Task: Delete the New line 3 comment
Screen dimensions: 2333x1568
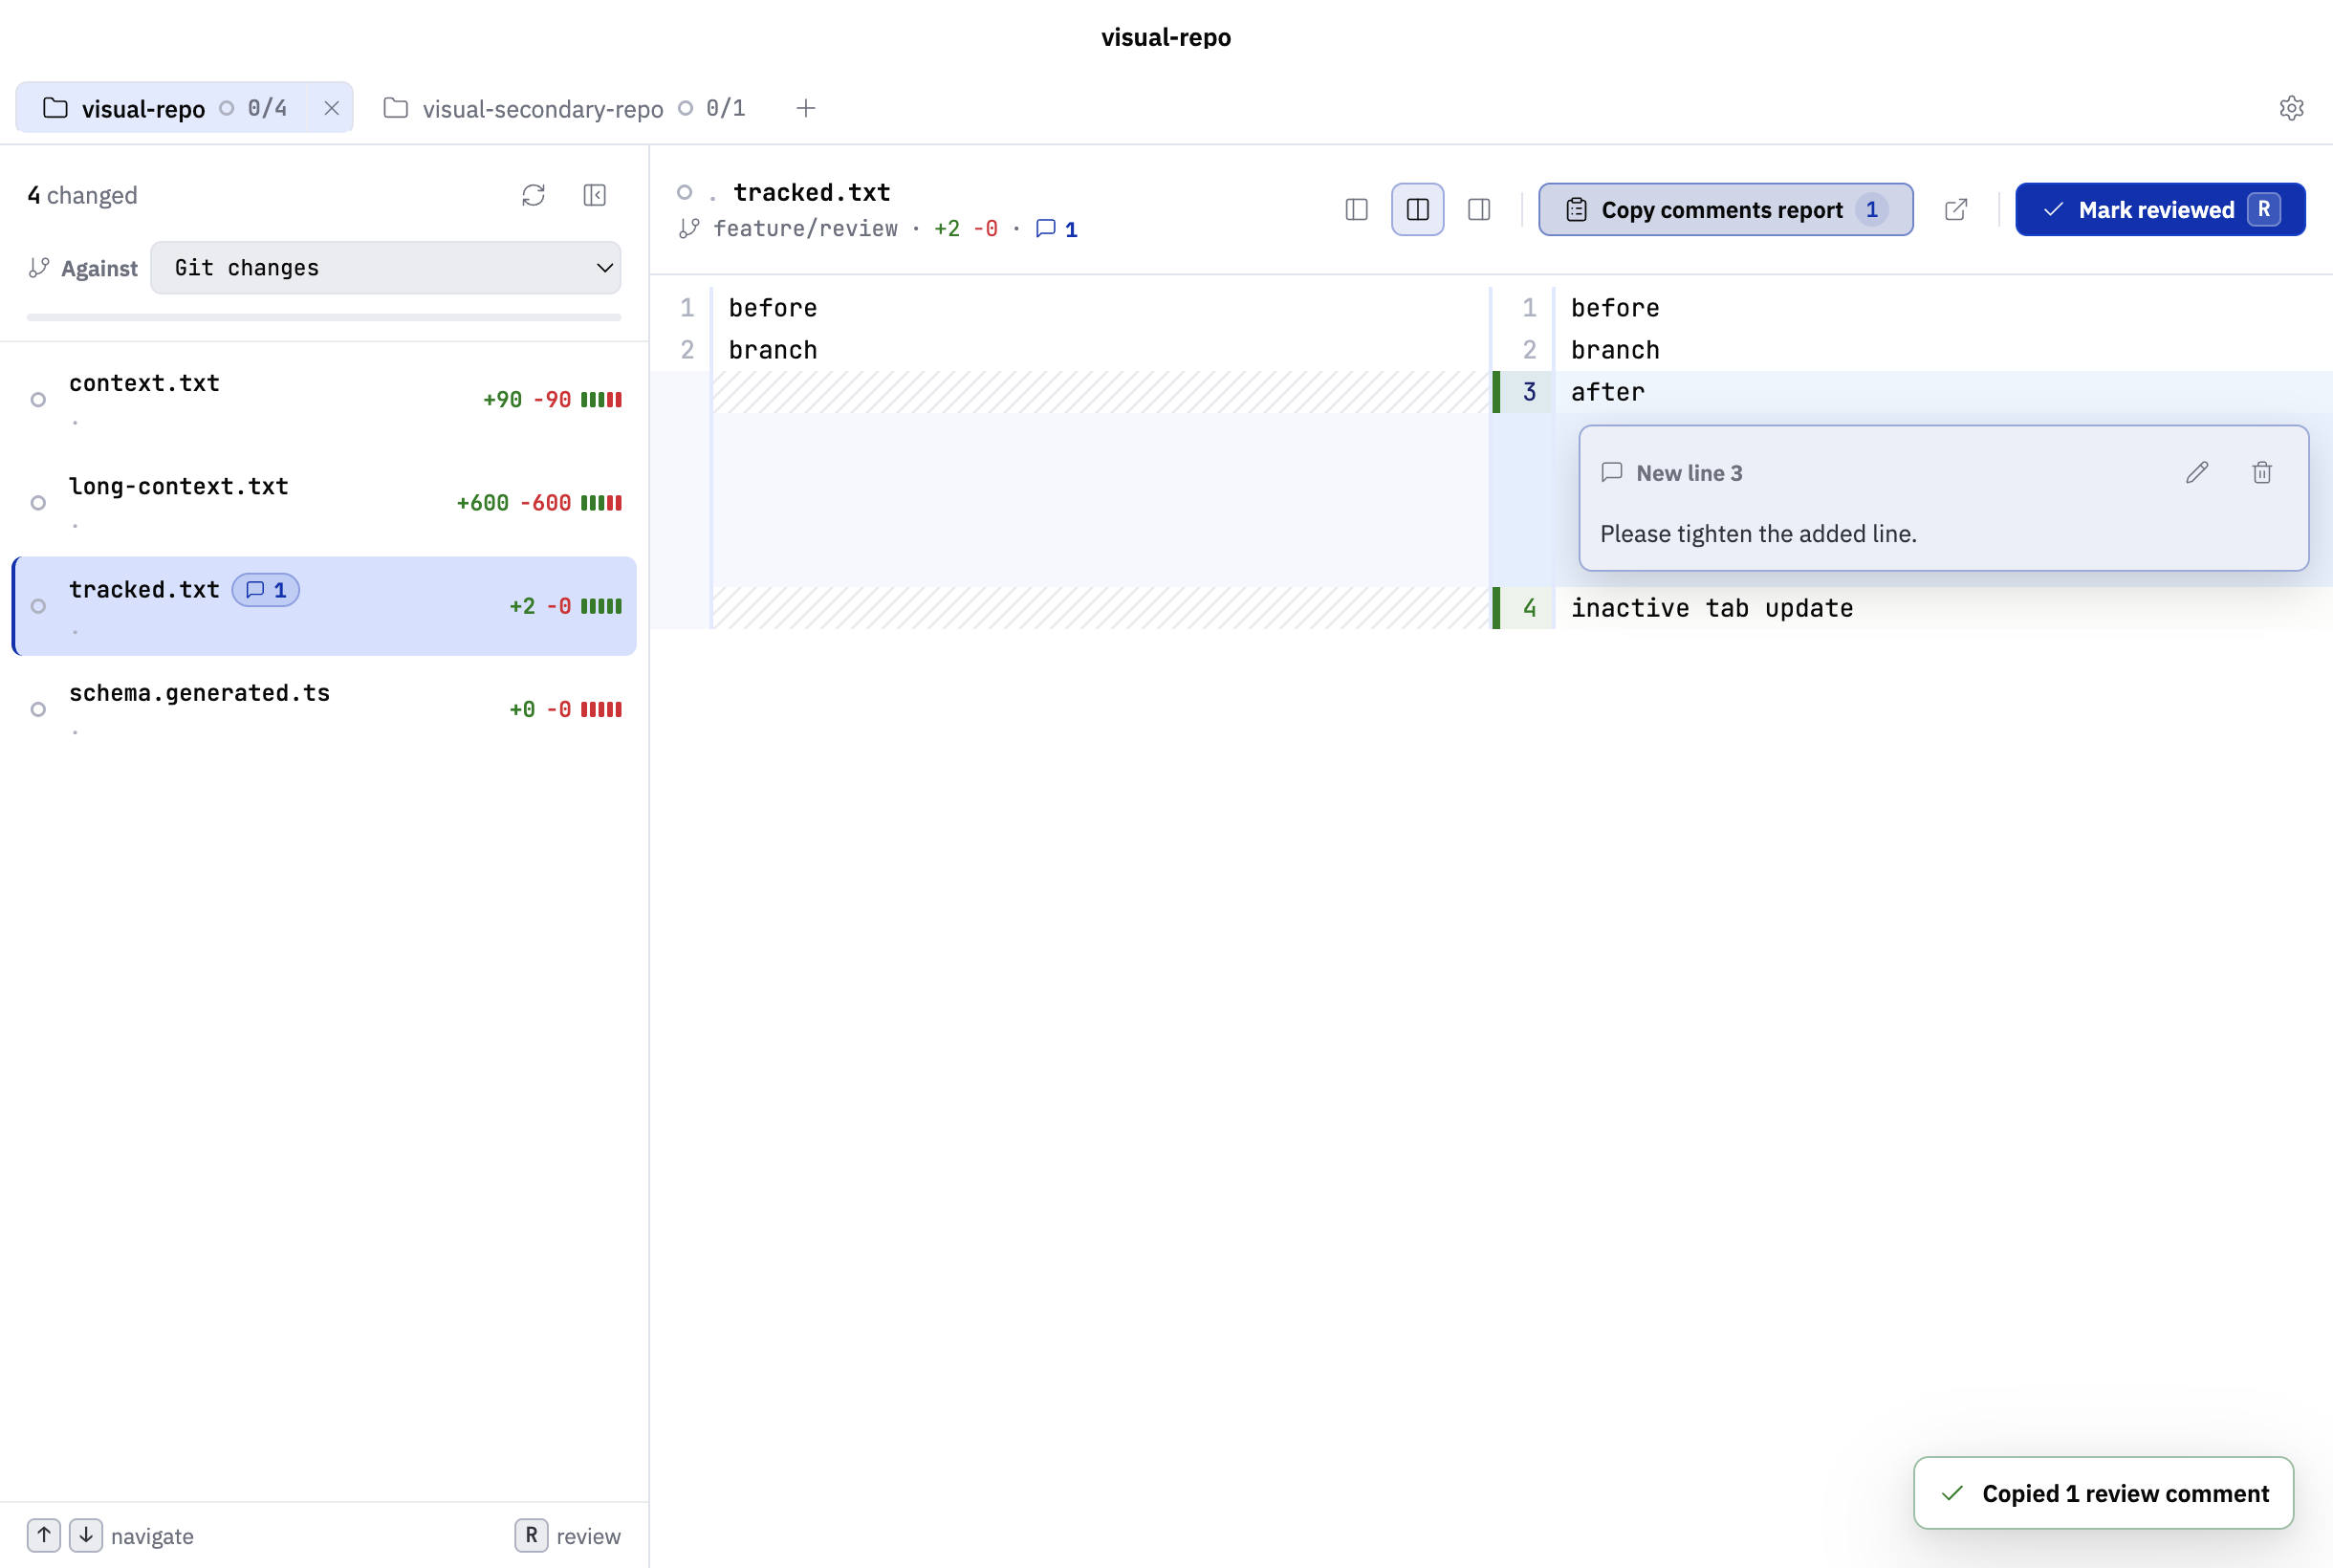Action: pyautogui.click(x=2262, y=473)
